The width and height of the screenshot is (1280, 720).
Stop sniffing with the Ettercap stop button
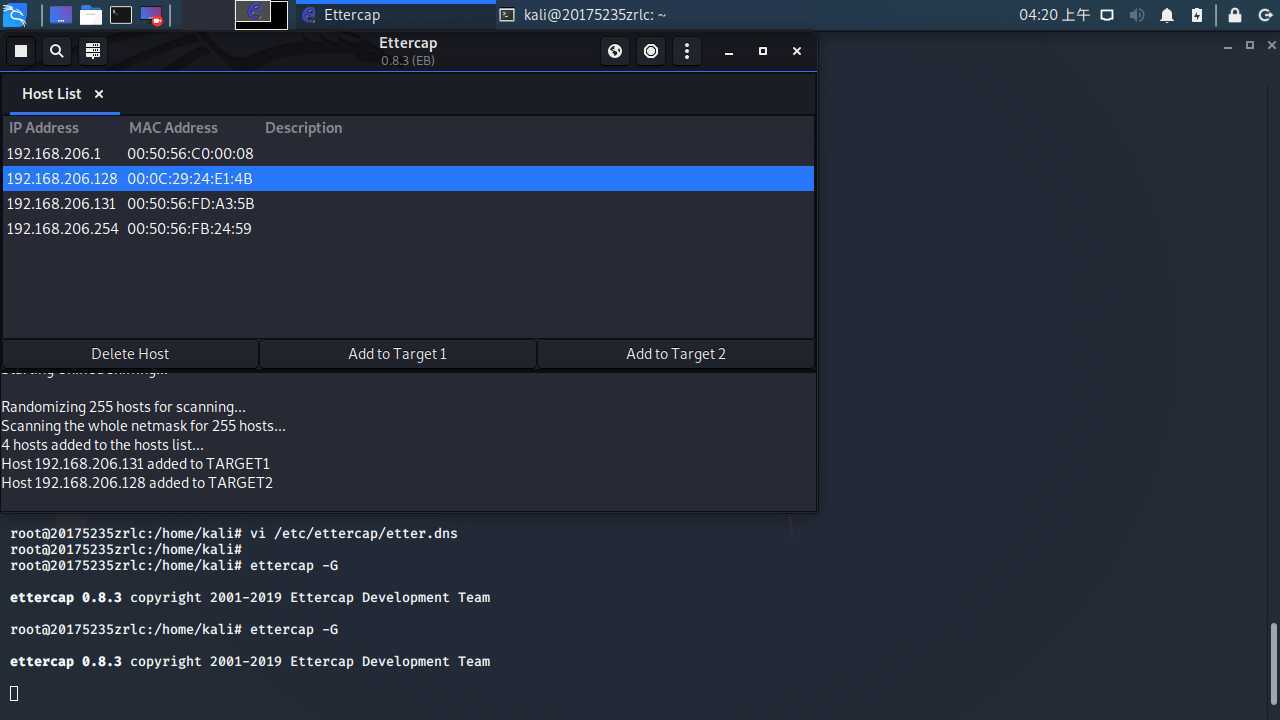(x=21, y=51)
